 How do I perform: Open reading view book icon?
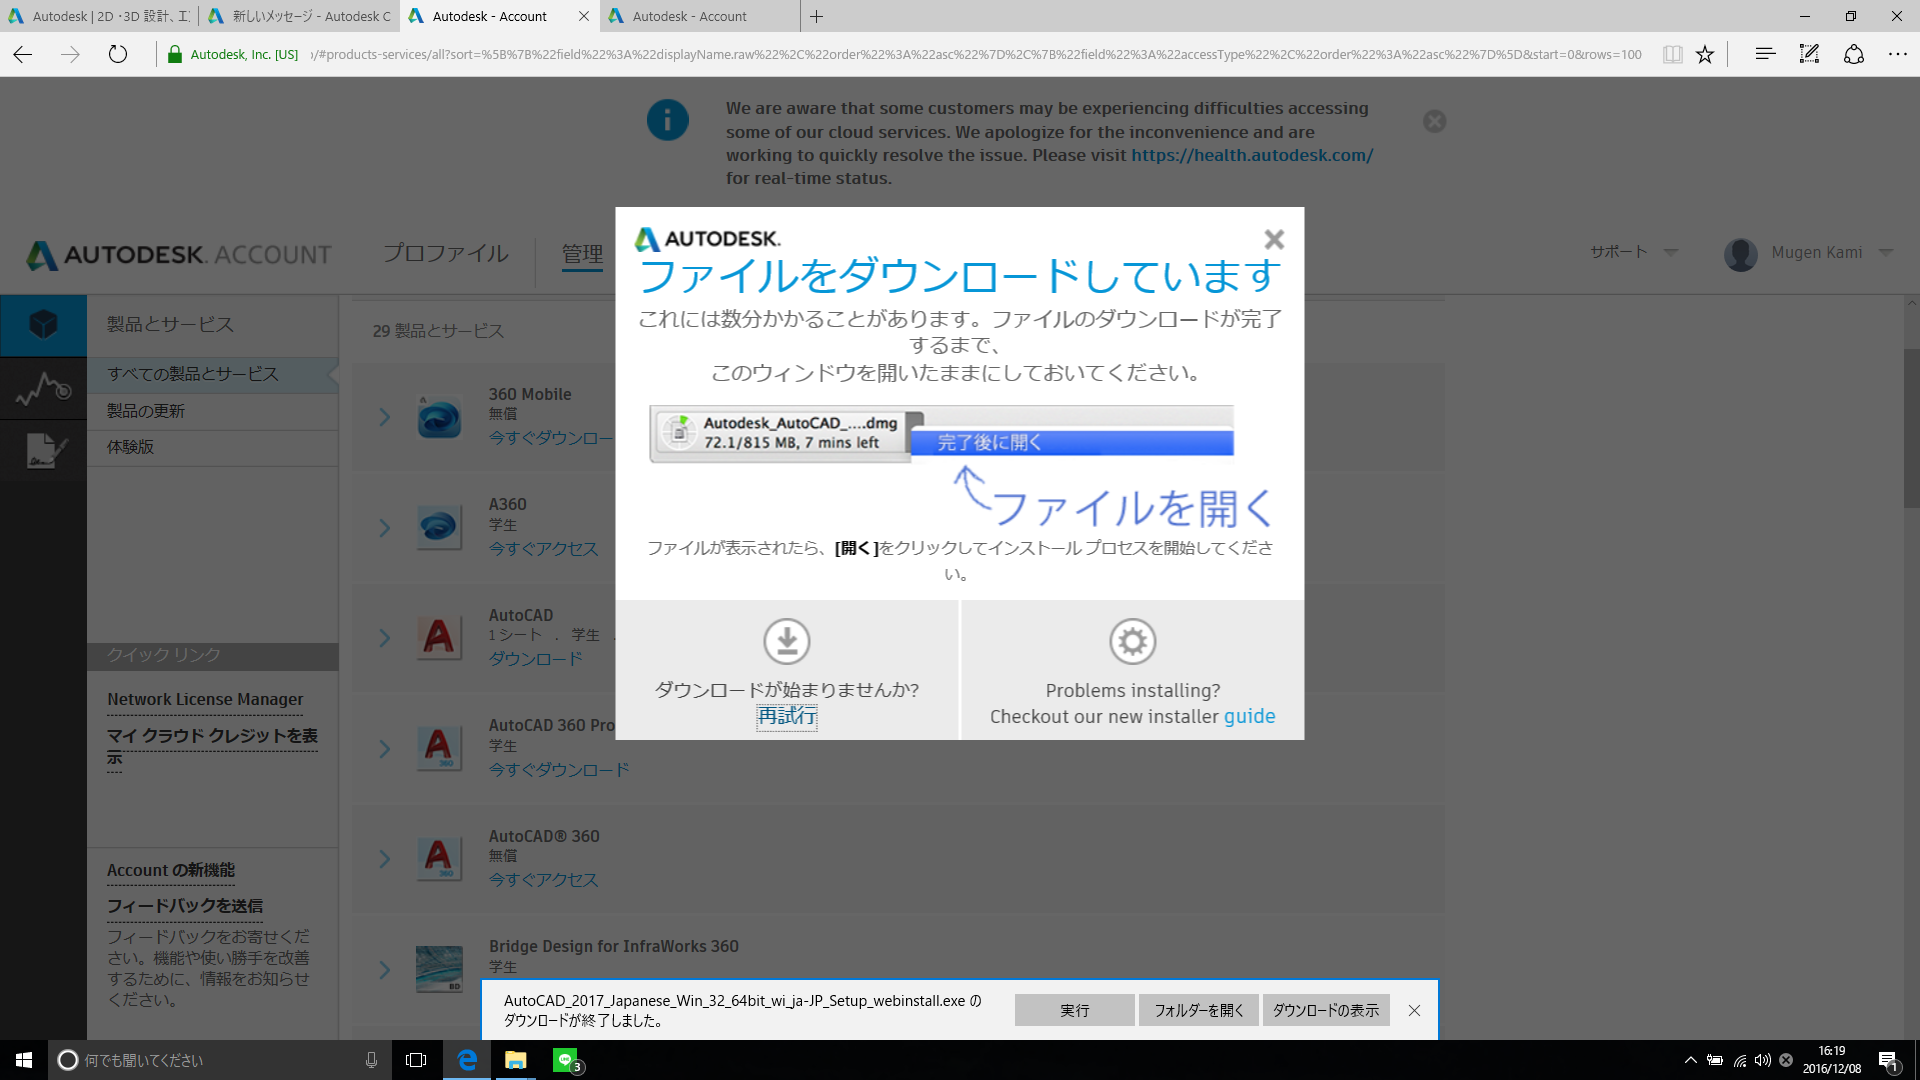1672,55
